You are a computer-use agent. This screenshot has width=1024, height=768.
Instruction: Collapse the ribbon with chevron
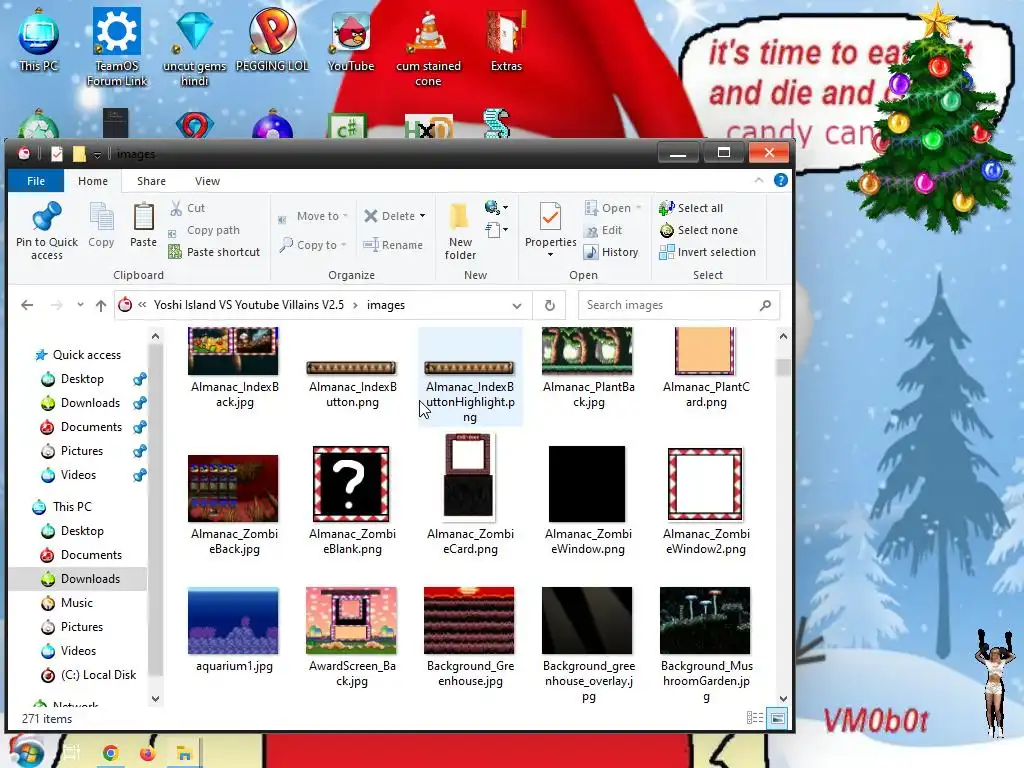click(759, 180)
